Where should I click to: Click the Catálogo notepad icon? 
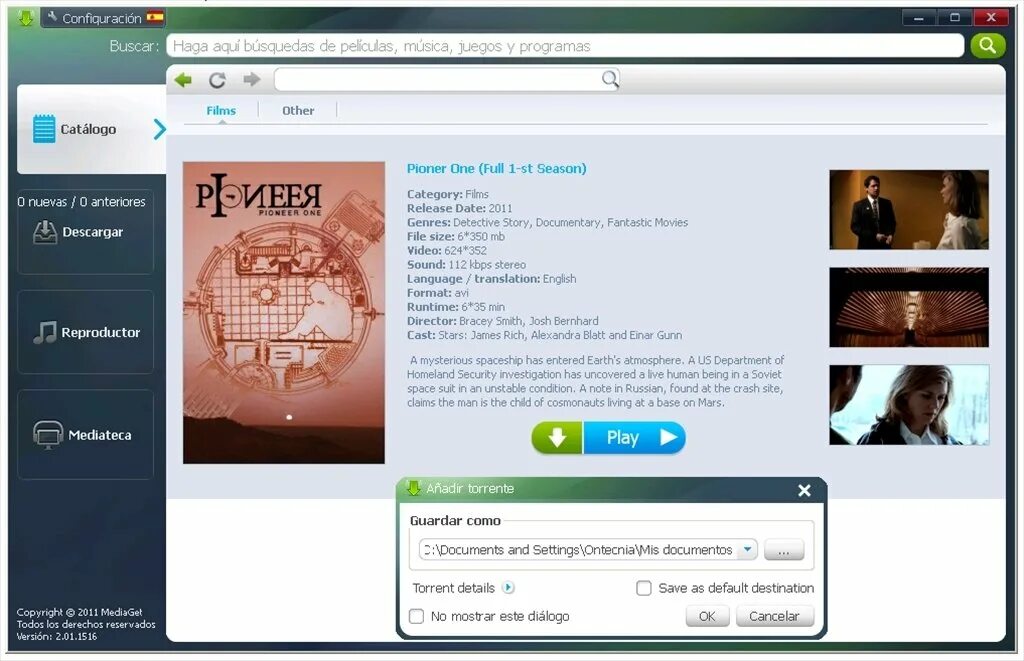44,129
